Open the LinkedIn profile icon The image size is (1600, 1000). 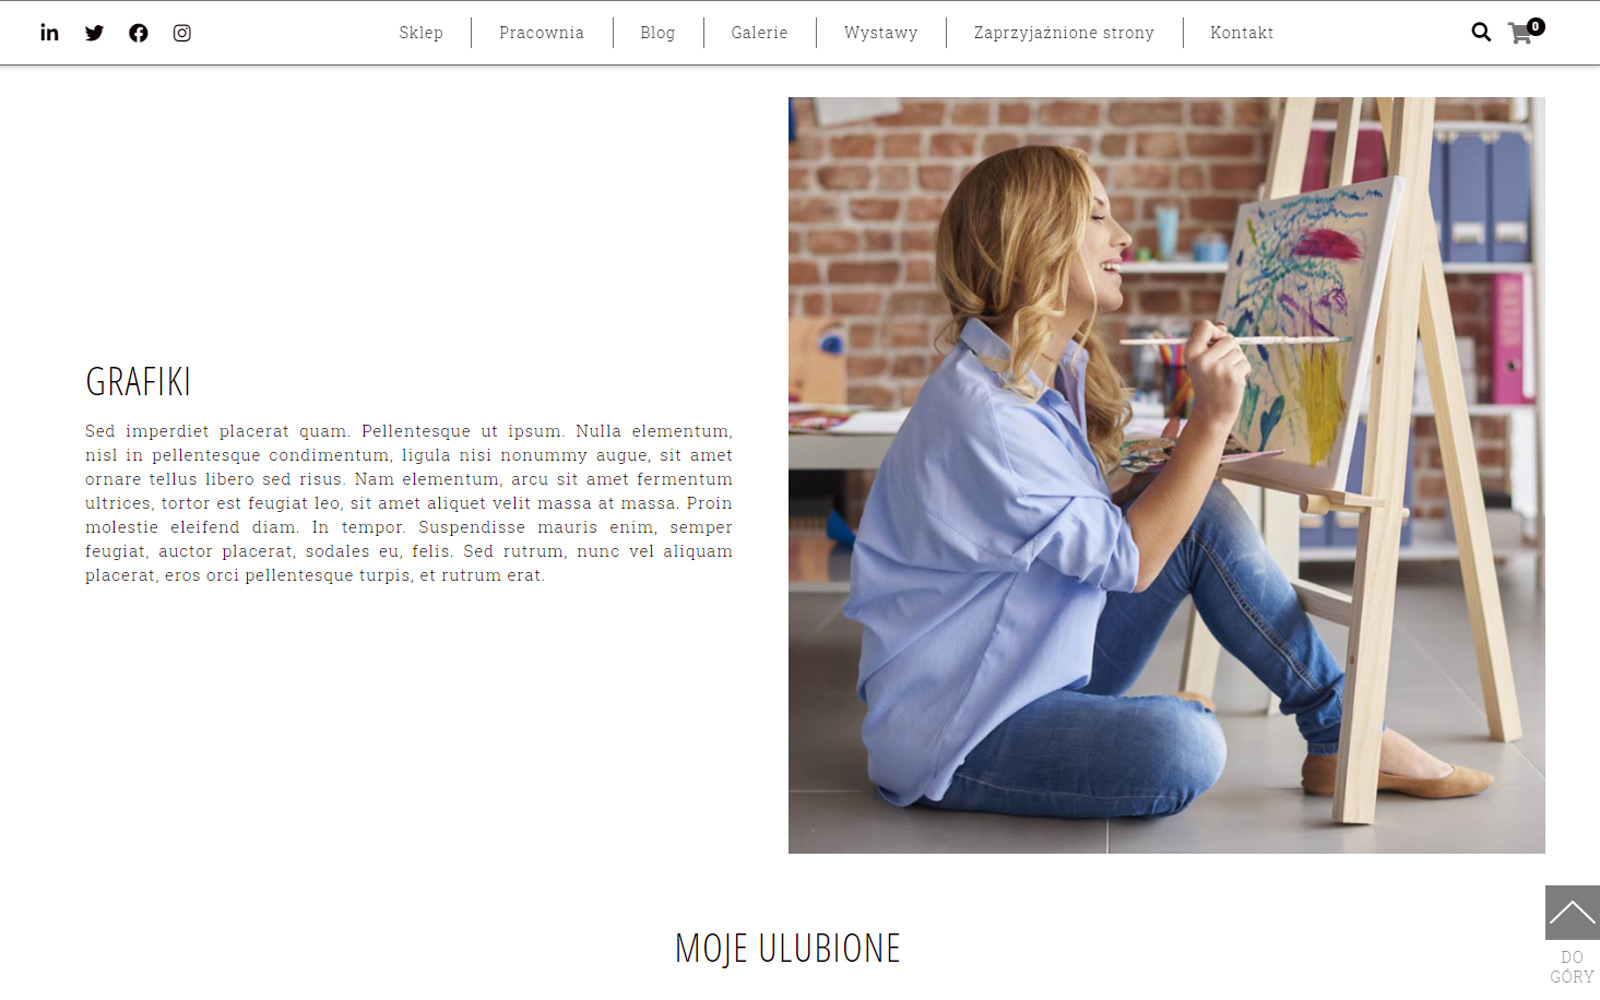49,33
